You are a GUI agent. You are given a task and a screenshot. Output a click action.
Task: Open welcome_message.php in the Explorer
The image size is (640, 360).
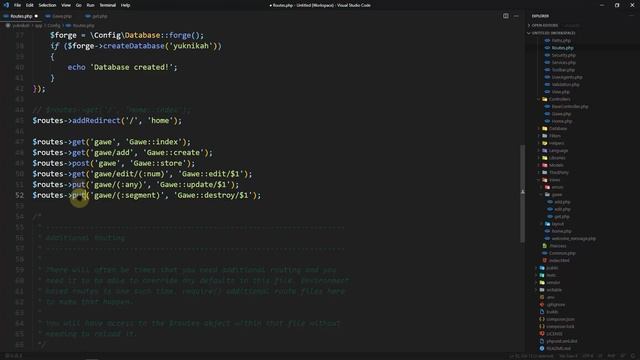(573, 239)
